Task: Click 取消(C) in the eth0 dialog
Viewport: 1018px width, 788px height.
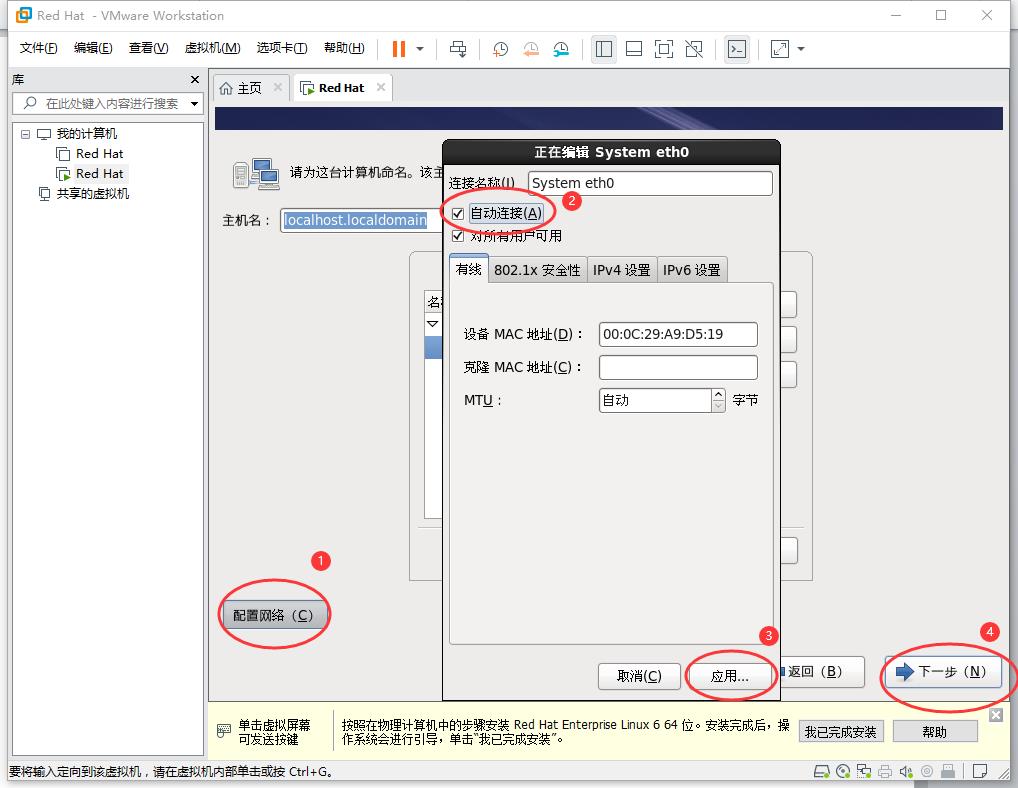Action: (x=639, y=676)
